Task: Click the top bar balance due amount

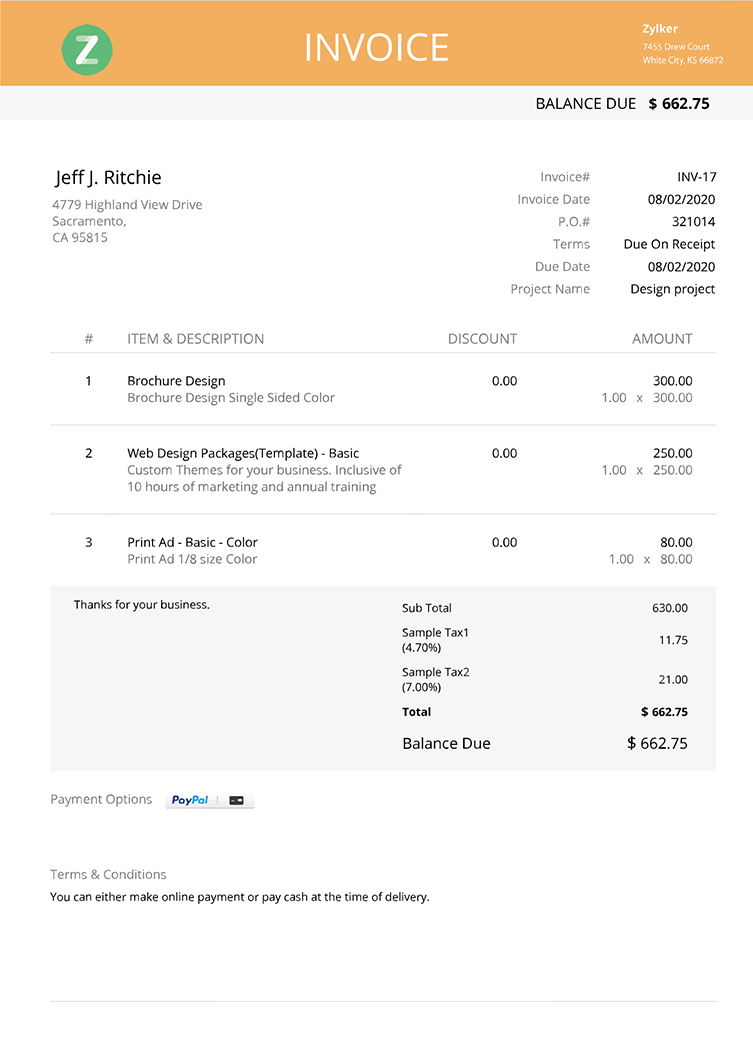Action: point(679,103)
